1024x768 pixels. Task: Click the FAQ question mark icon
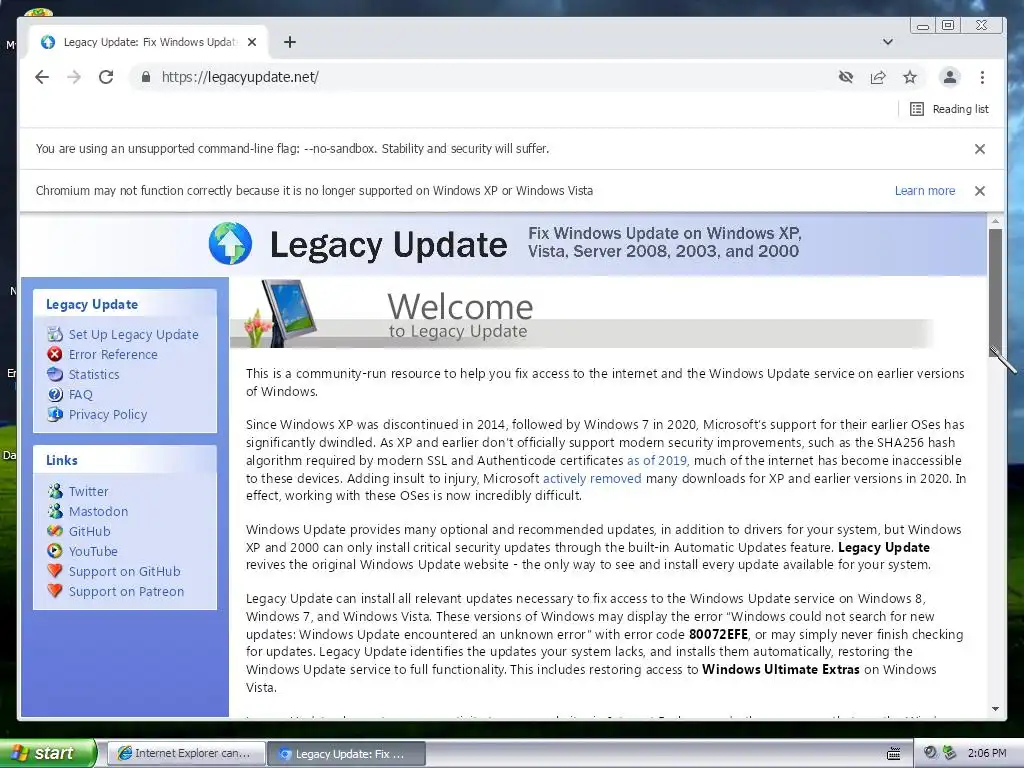(55, 394)
